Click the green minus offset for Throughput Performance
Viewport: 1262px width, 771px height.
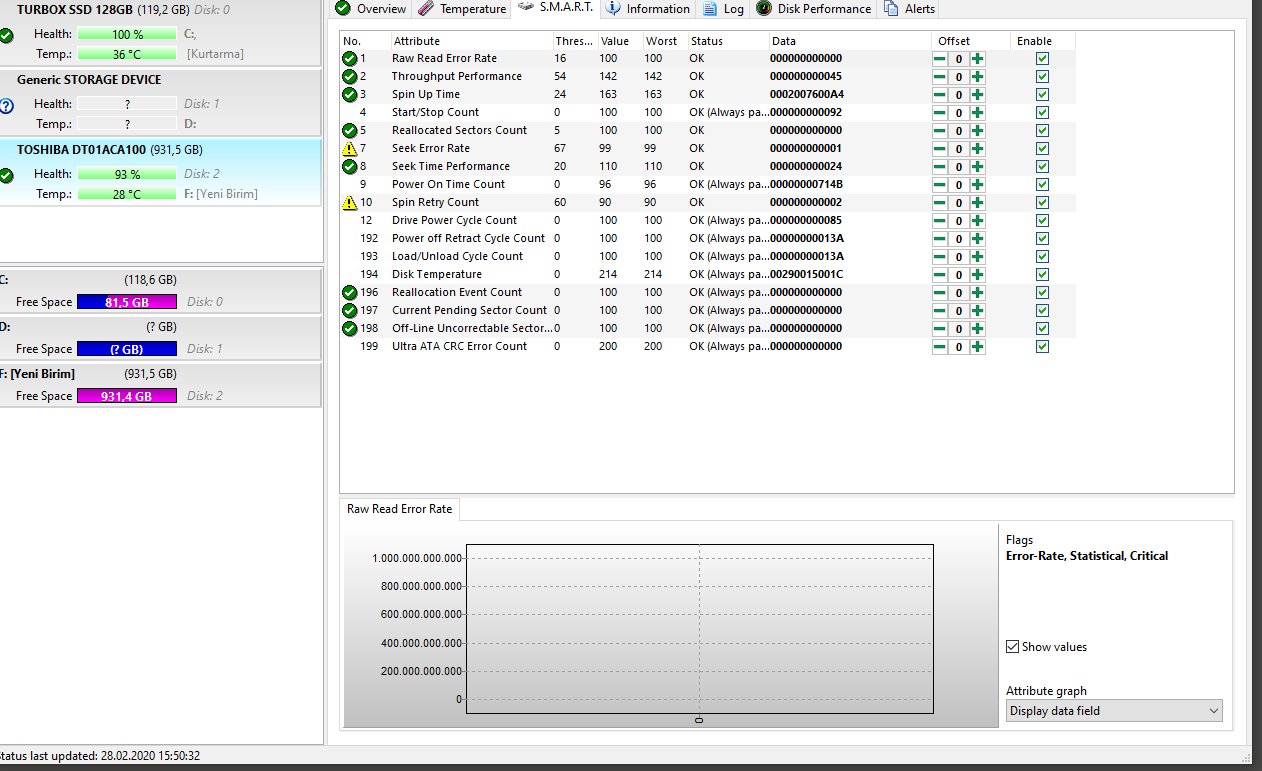tap(940, 76)
